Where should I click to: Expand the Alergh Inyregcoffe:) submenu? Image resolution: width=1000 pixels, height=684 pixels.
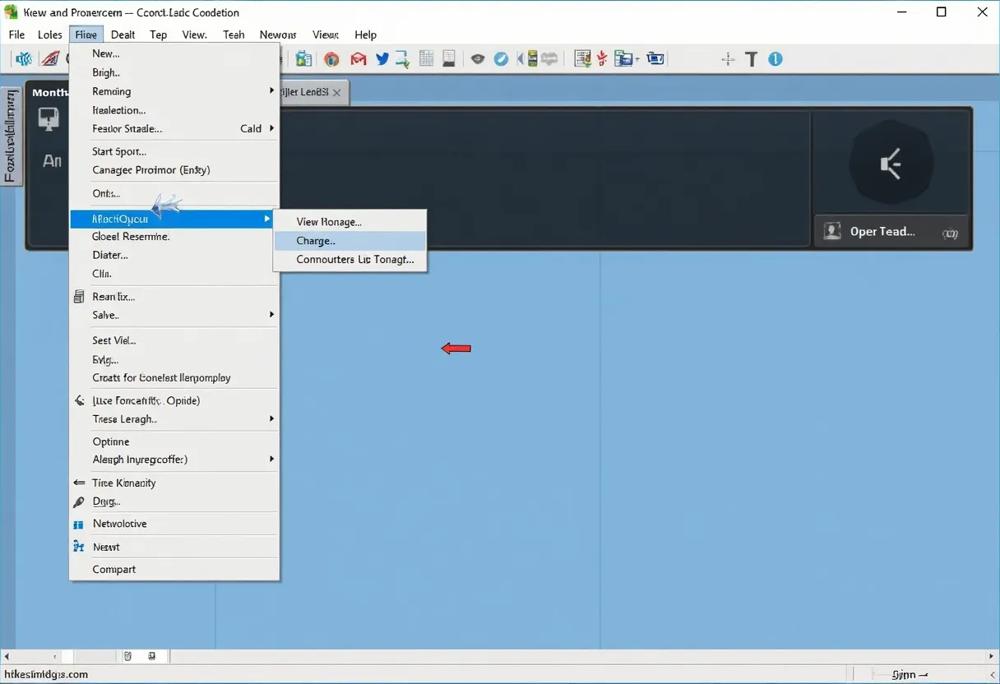coord(174,460)
